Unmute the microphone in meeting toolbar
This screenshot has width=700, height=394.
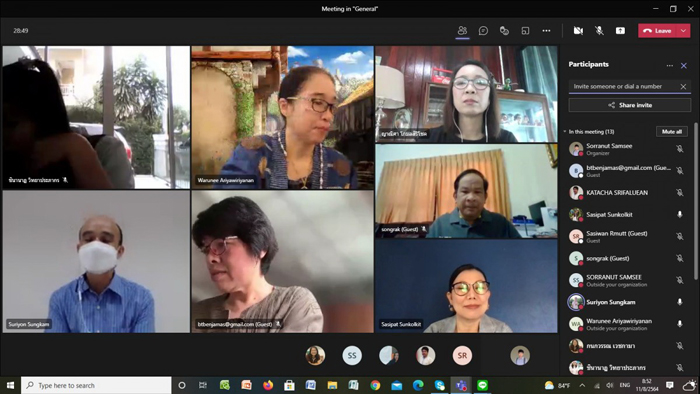599,31
